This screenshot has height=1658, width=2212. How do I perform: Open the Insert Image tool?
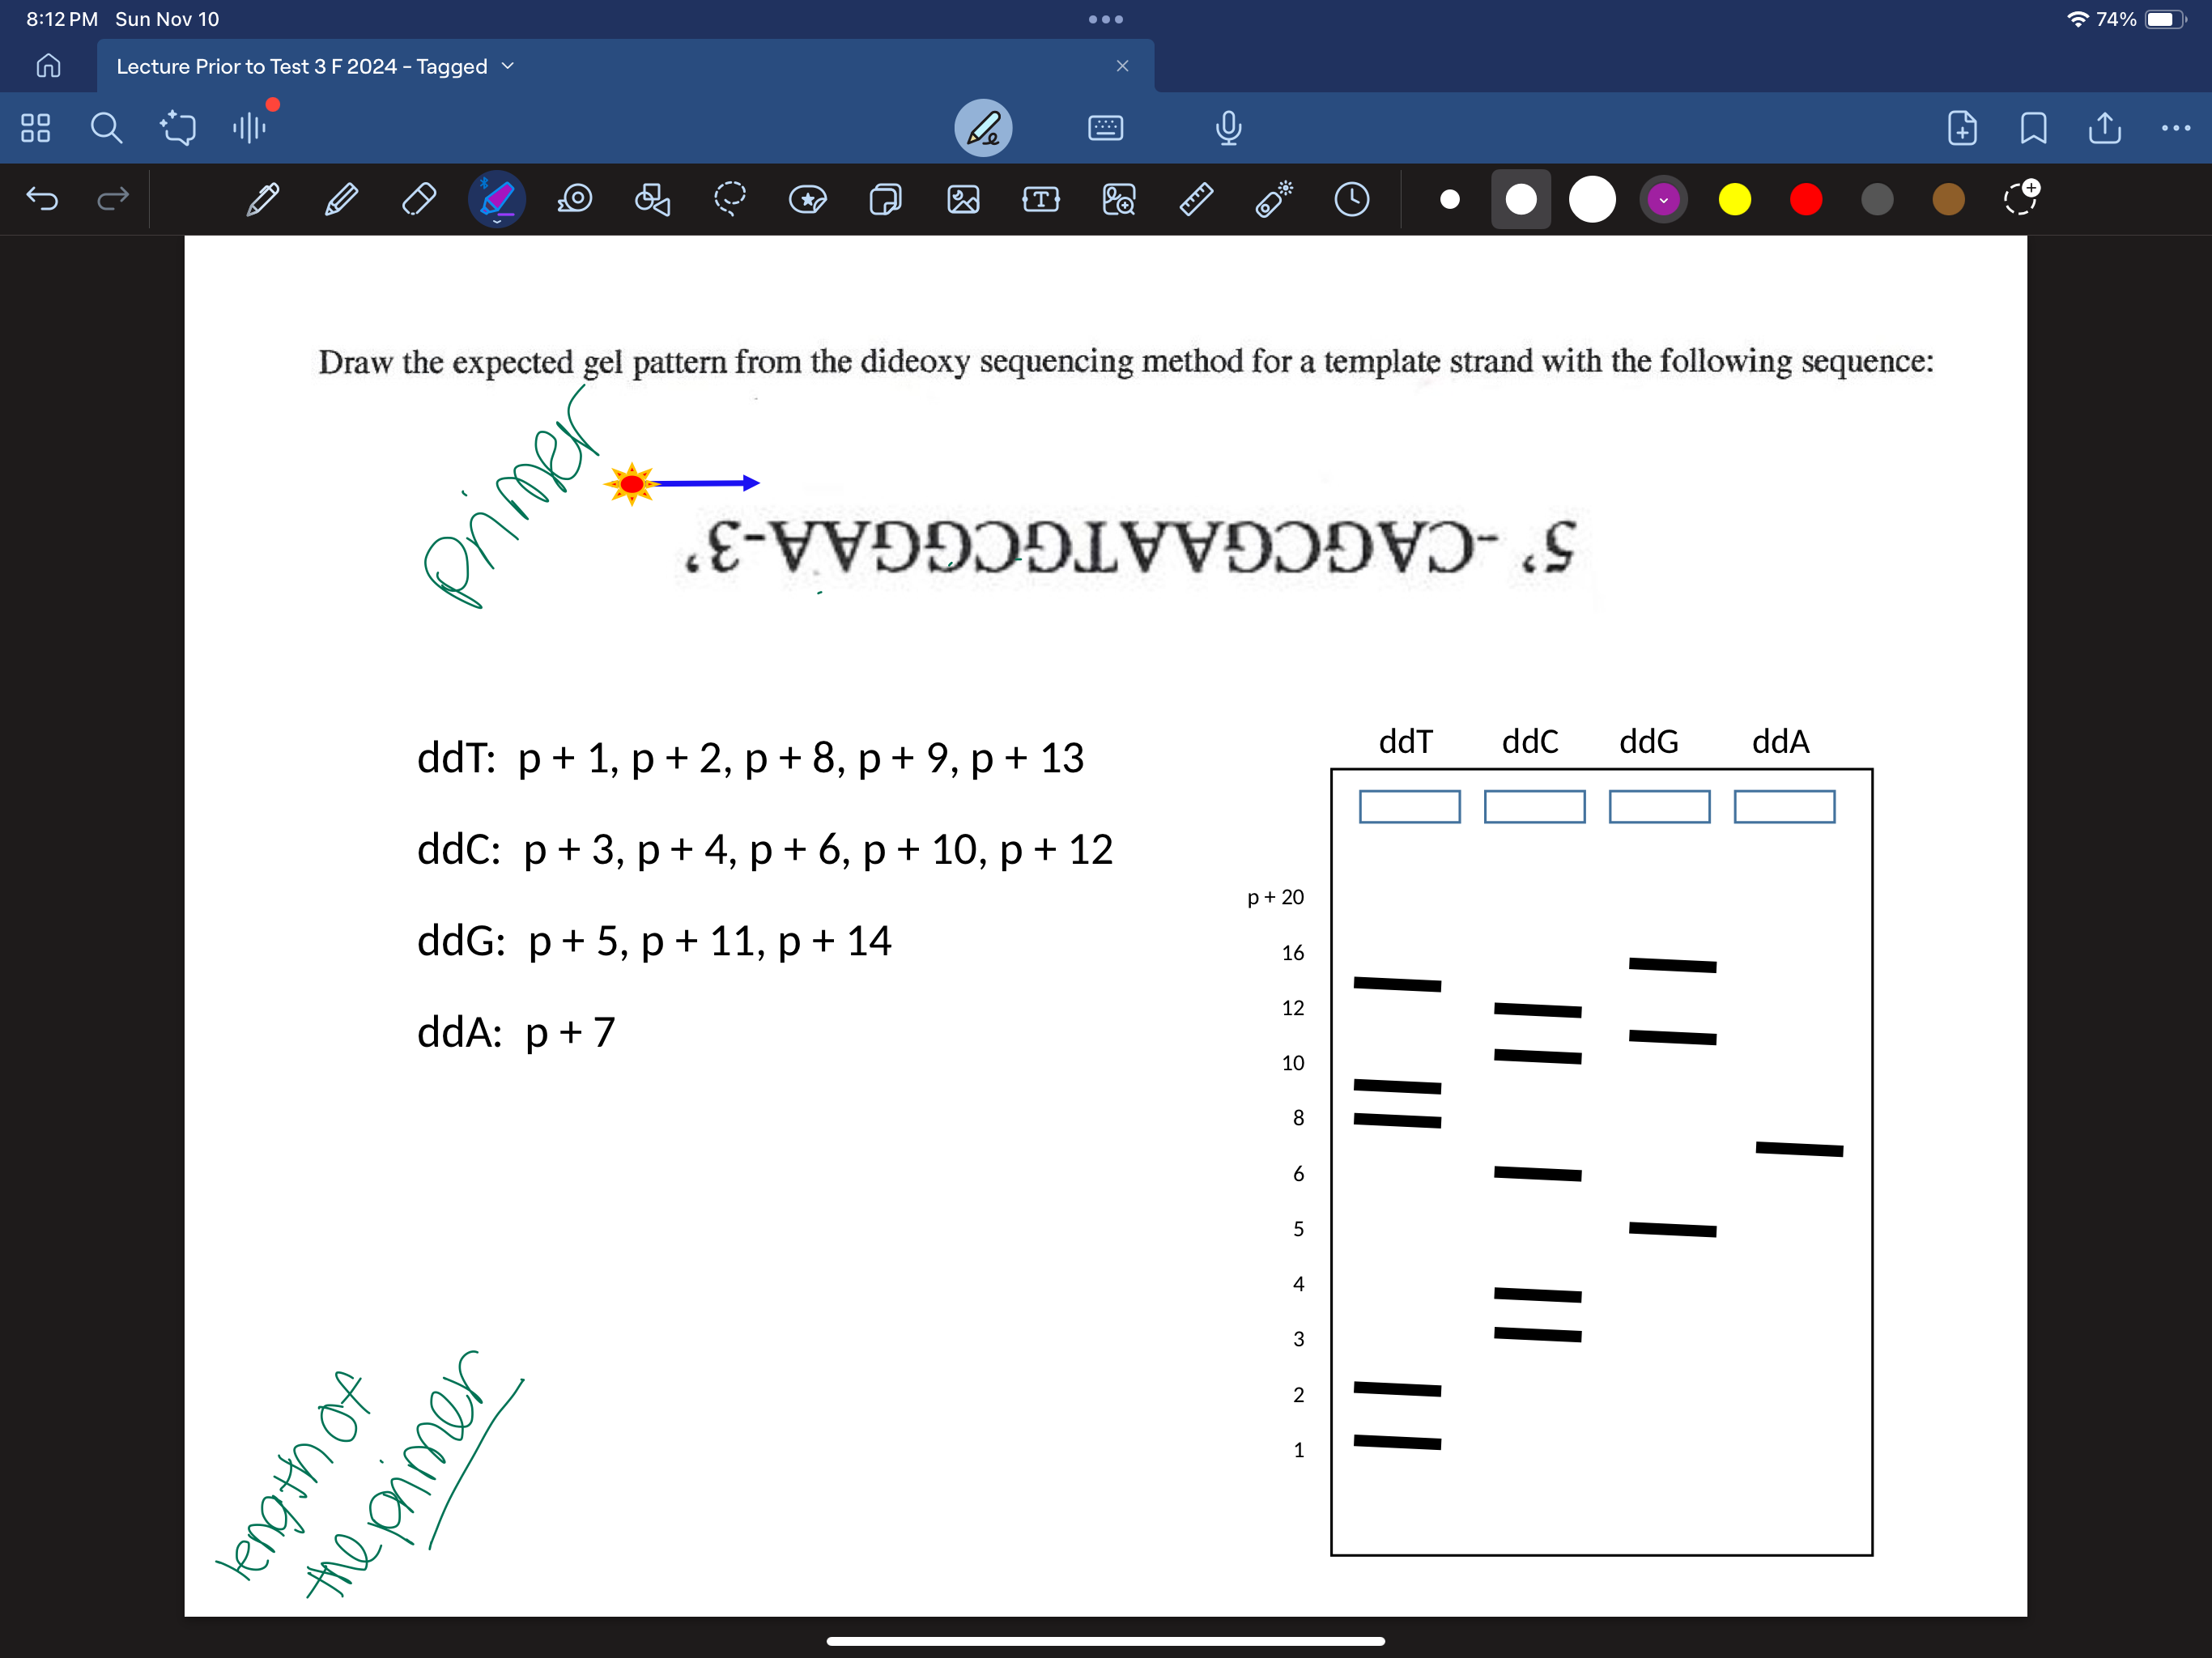(x=963, y=199)
